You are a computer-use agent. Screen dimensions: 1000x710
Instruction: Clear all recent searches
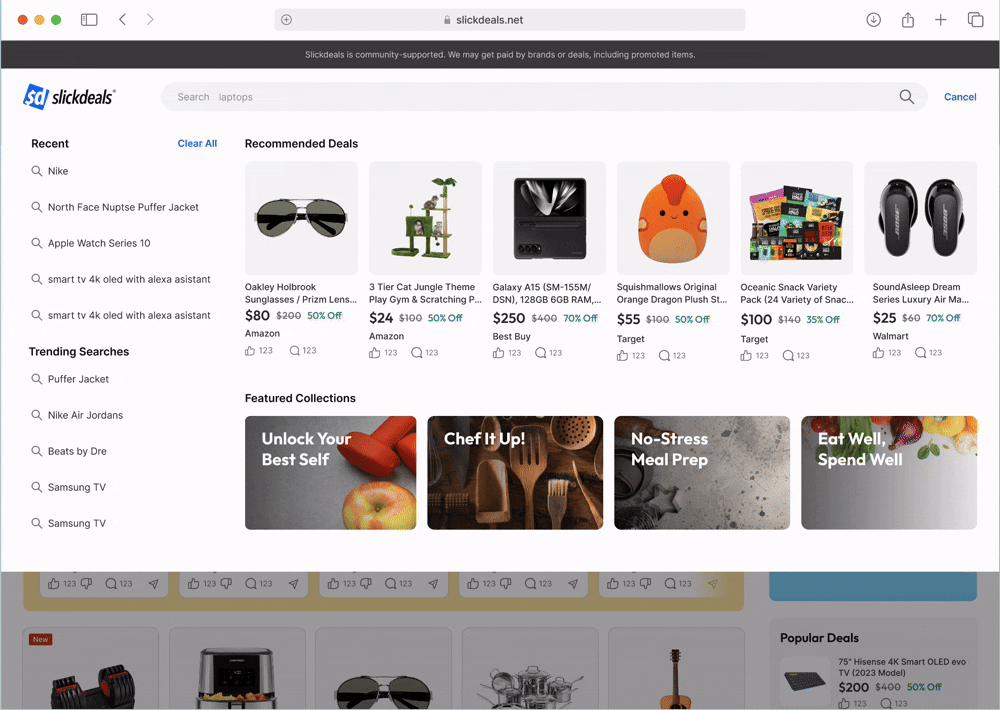tap(197, 144)
